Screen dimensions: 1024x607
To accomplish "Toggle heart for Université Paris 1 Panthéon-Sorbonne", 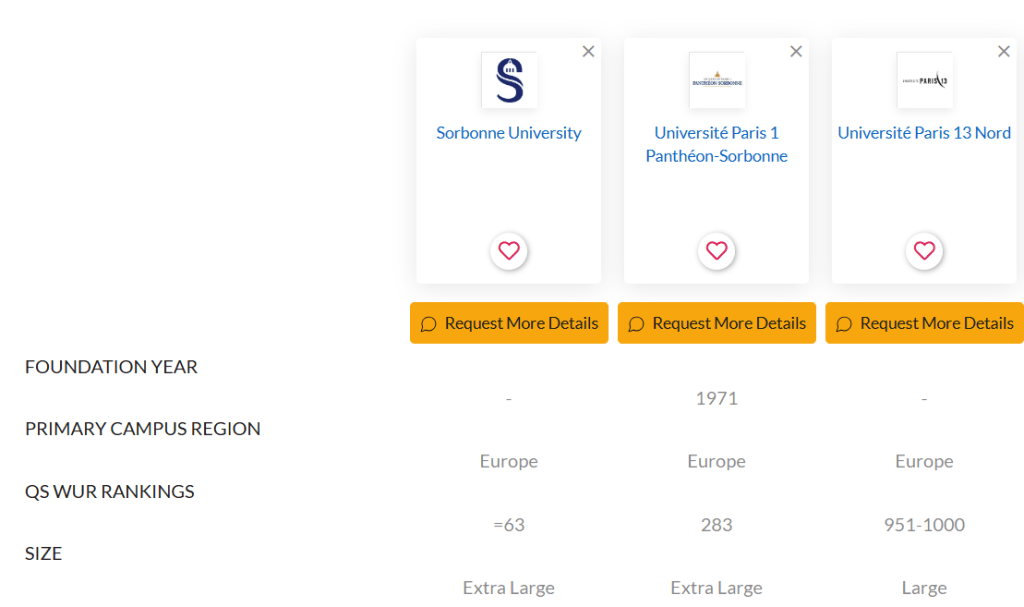I will pyautogui.click(x=717, y=251).
